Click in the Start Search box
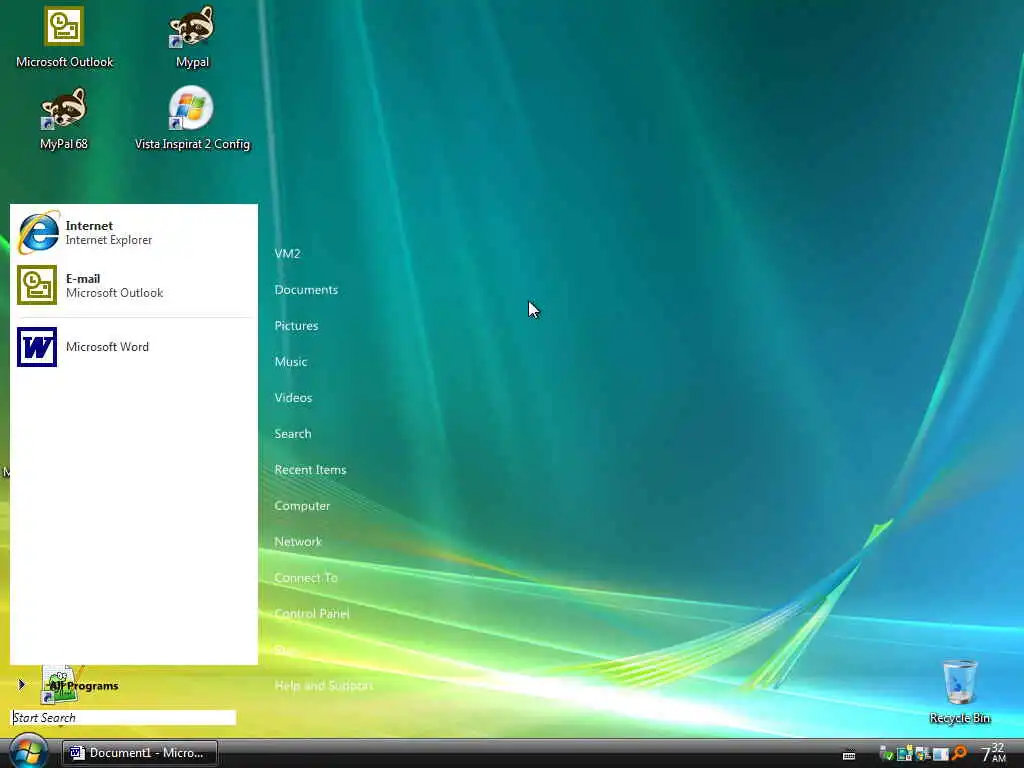Screen dimensions: 1024x768 [x=124, y=718]
